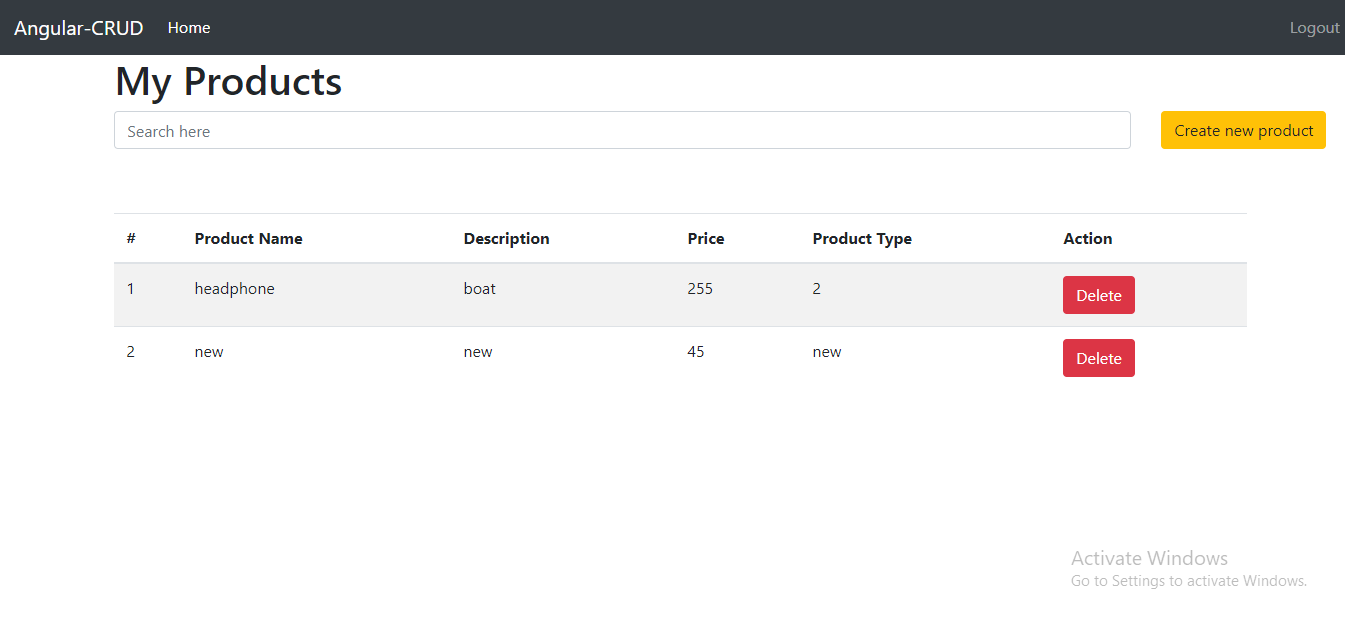This screenshot has width=1345, height=619.
Task: Click the Angular-CRUD brand logo
Action: pyautogui.click(x=79, y=27)
